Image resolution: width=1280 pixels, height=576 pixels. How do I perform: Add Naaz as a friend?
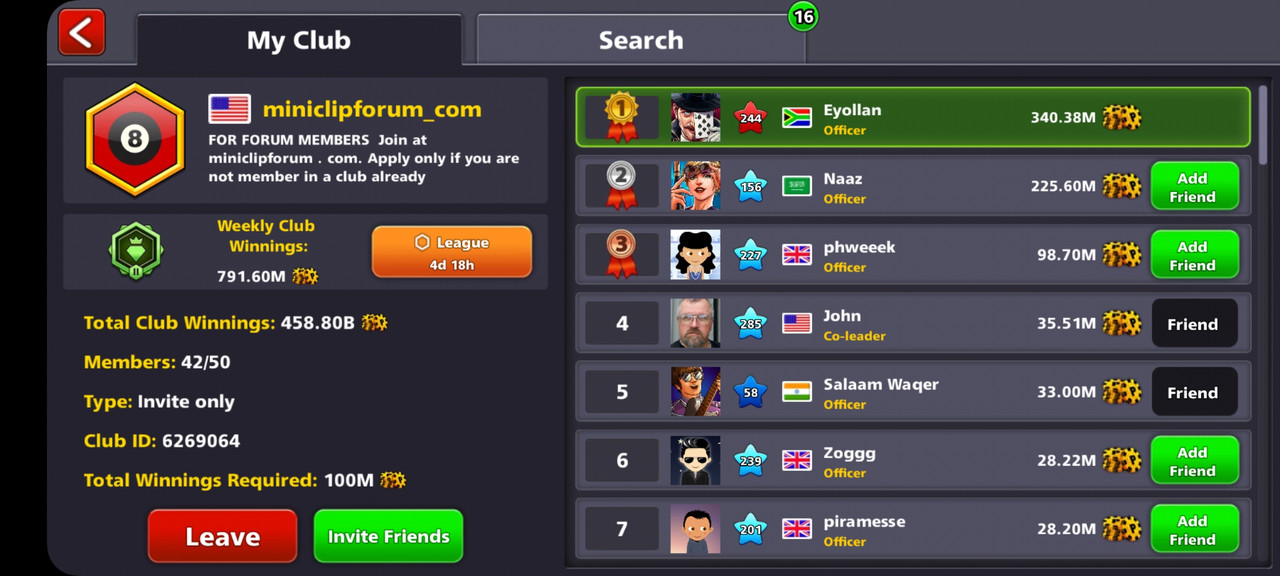pos(1194,186)
